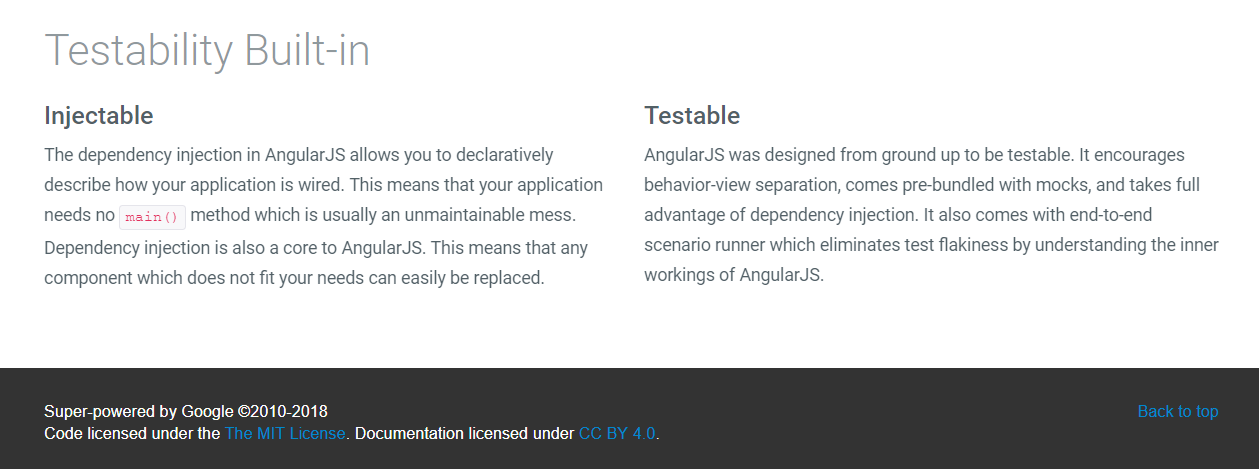Click the Documentation licensed under footer text
1259x469 pixels.
(x=465, y=434)
